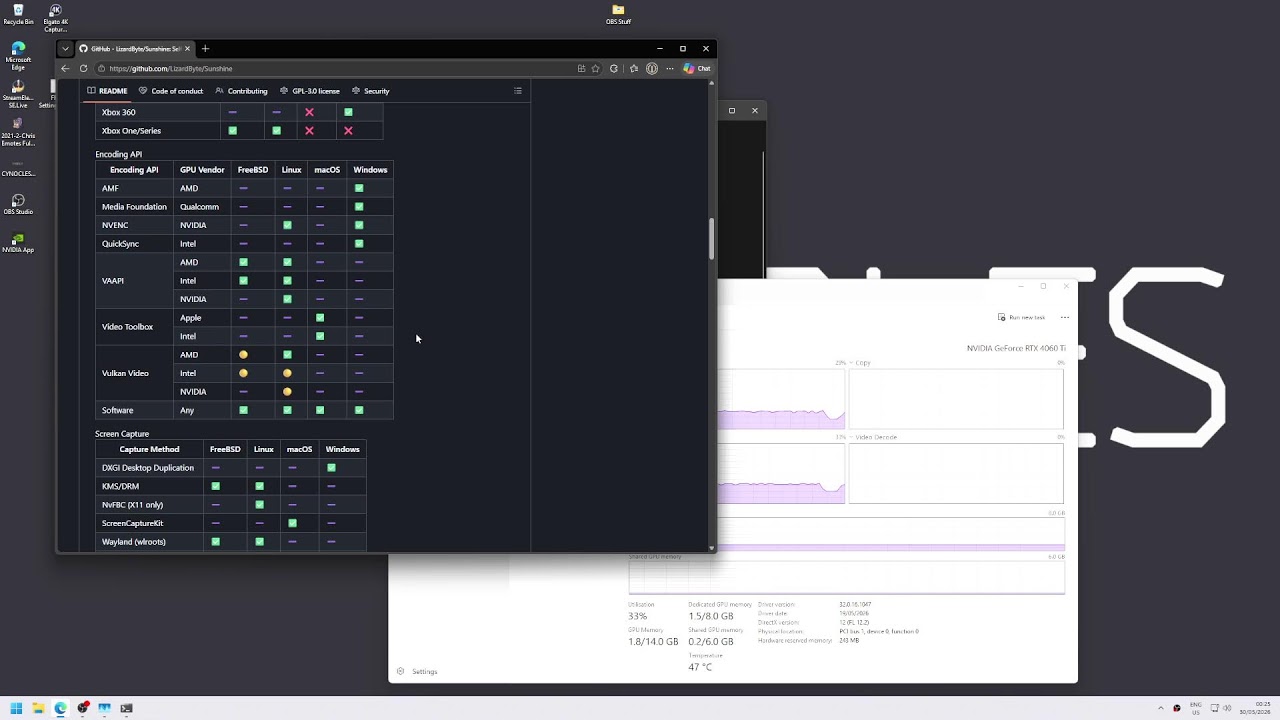Viewport: 1280px width, 720px height.
Task: Switch to Edge on the taskbar
Action: (60, 708)
